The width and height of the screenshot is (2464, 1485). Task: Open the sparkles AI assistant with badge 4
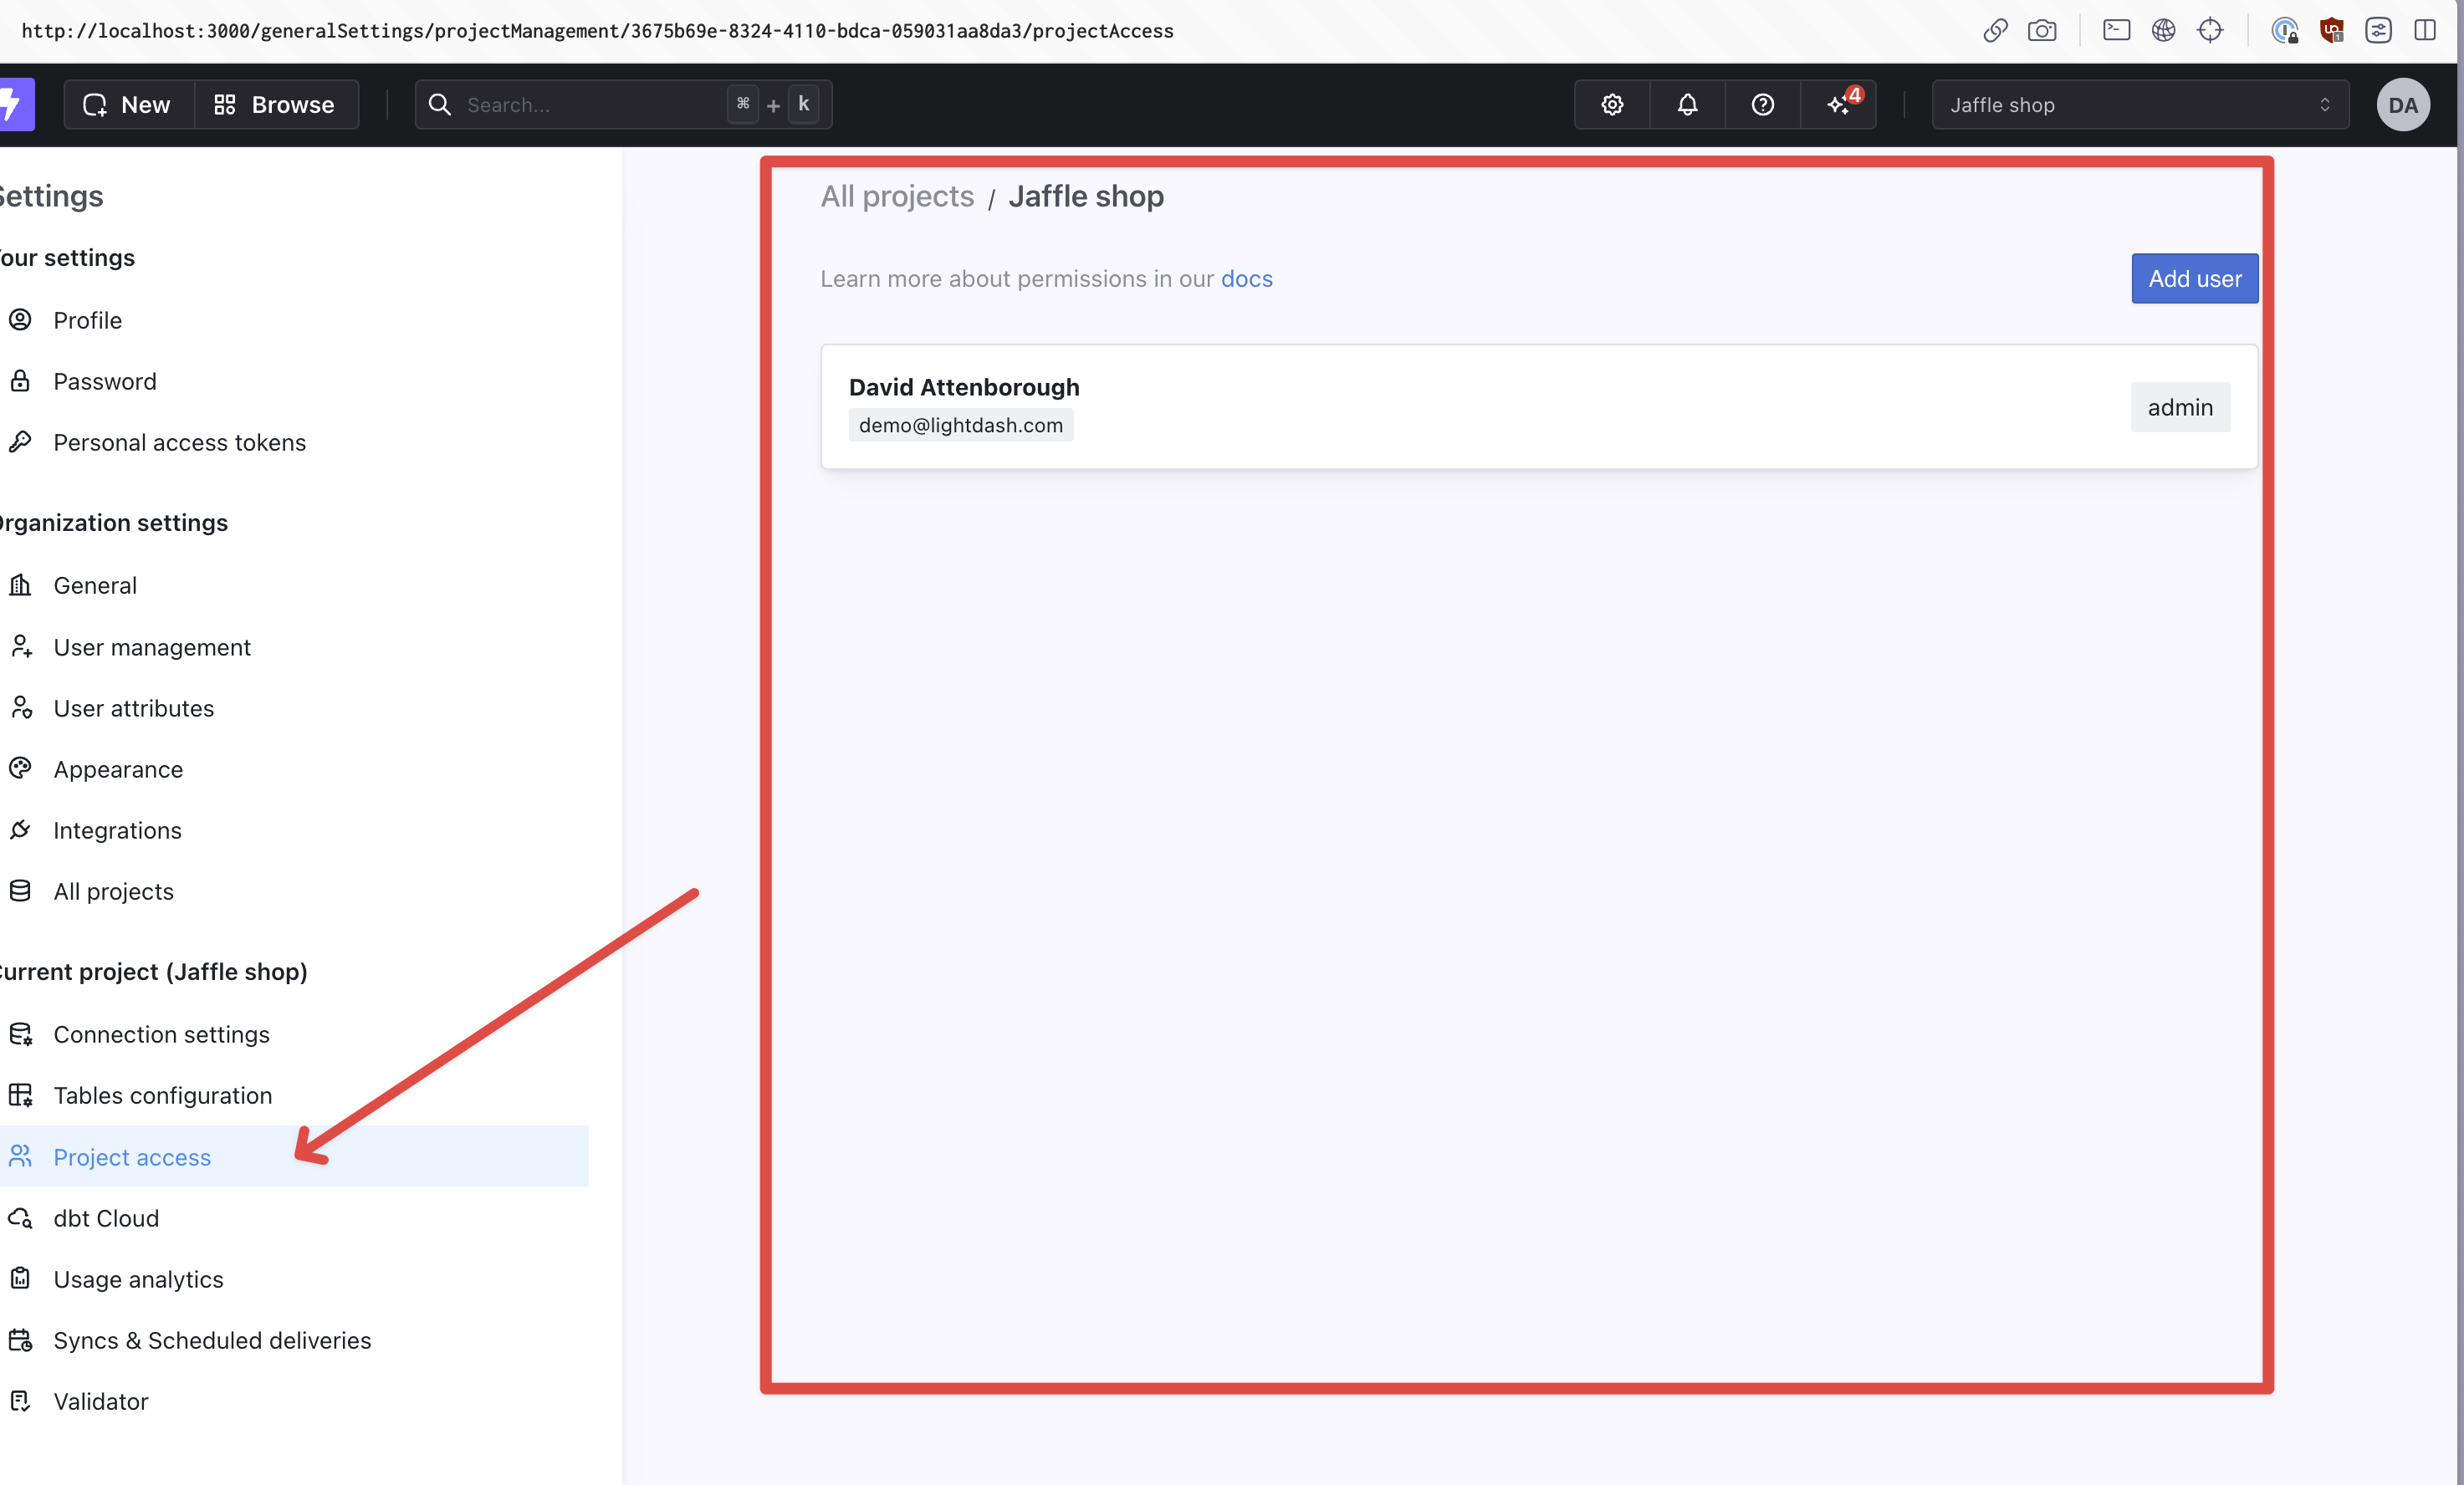1838,104
